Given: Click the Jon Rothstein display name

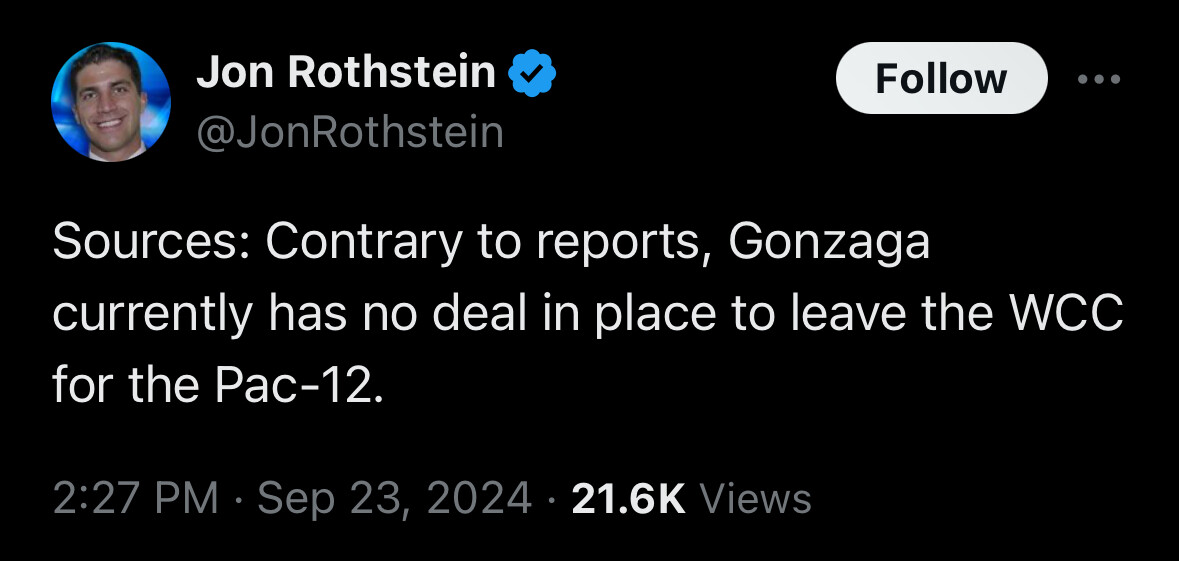Looking at the screenshot, I should tap(347, 74).
